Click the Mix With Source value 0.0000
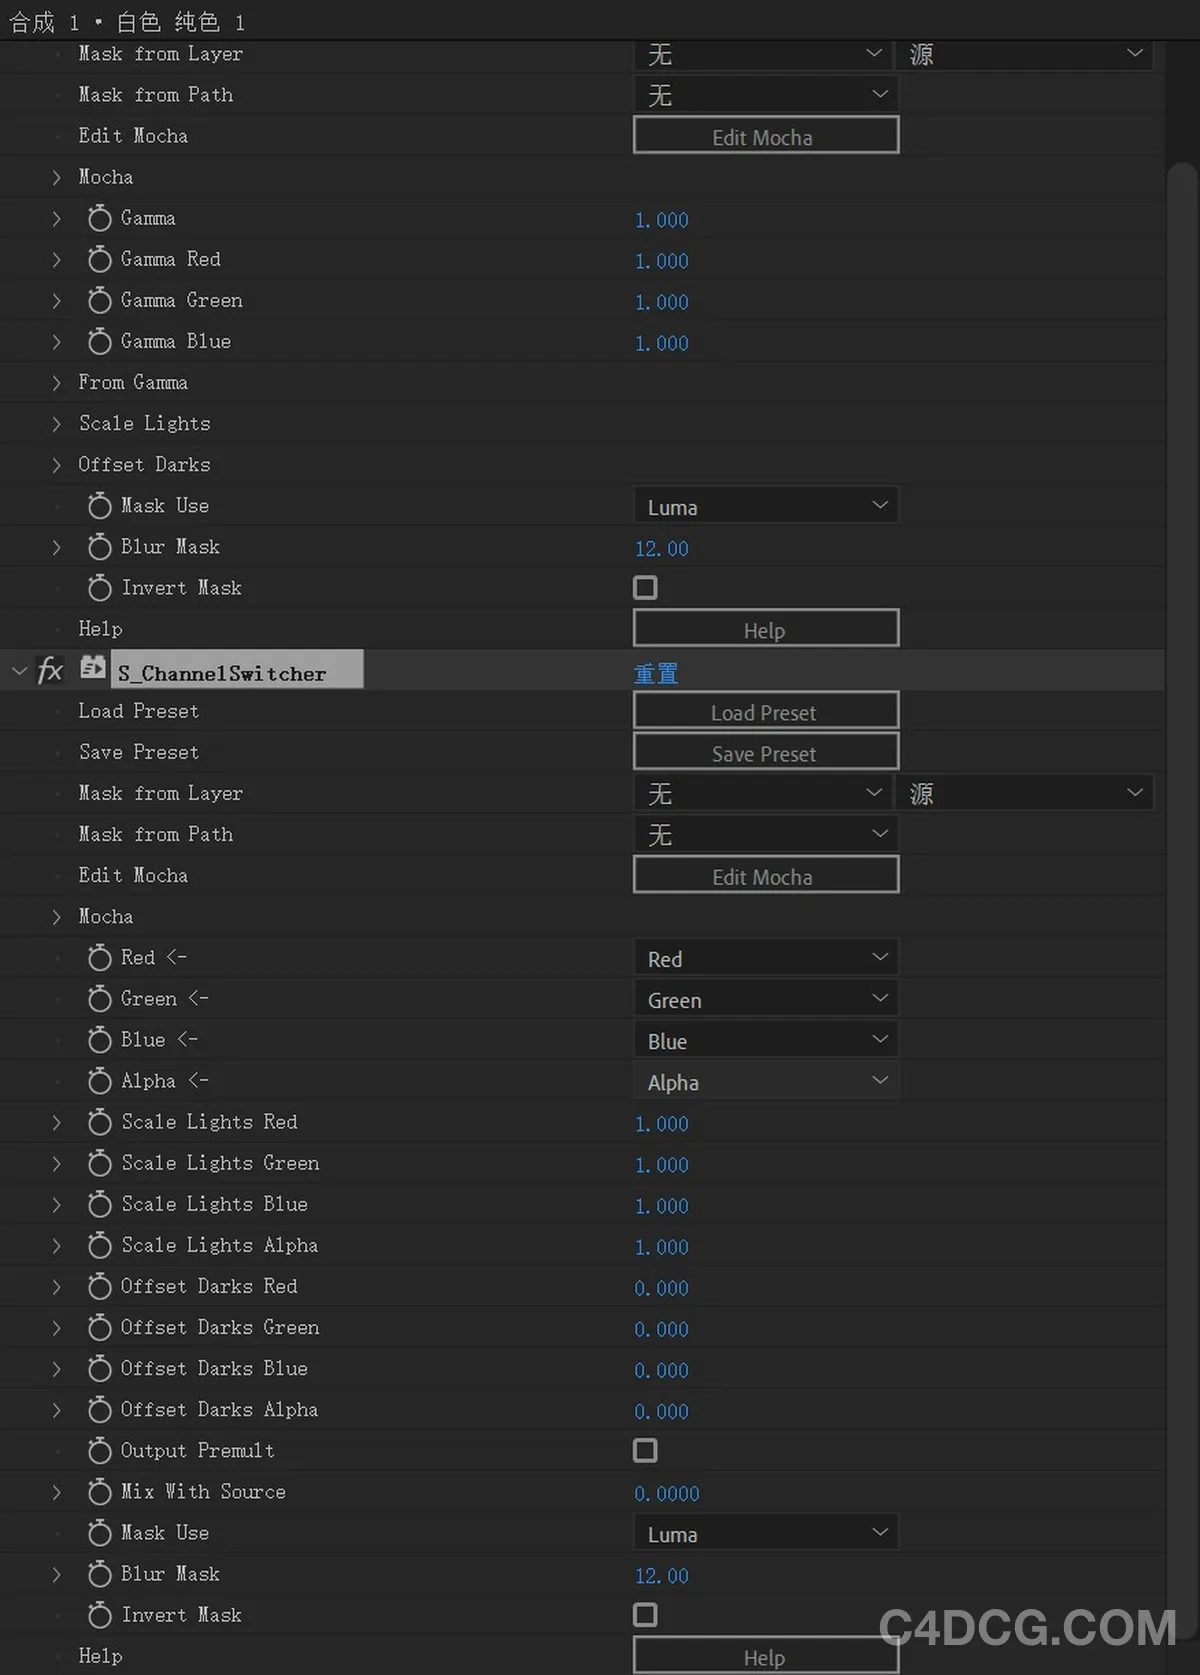 (667, 1493)
